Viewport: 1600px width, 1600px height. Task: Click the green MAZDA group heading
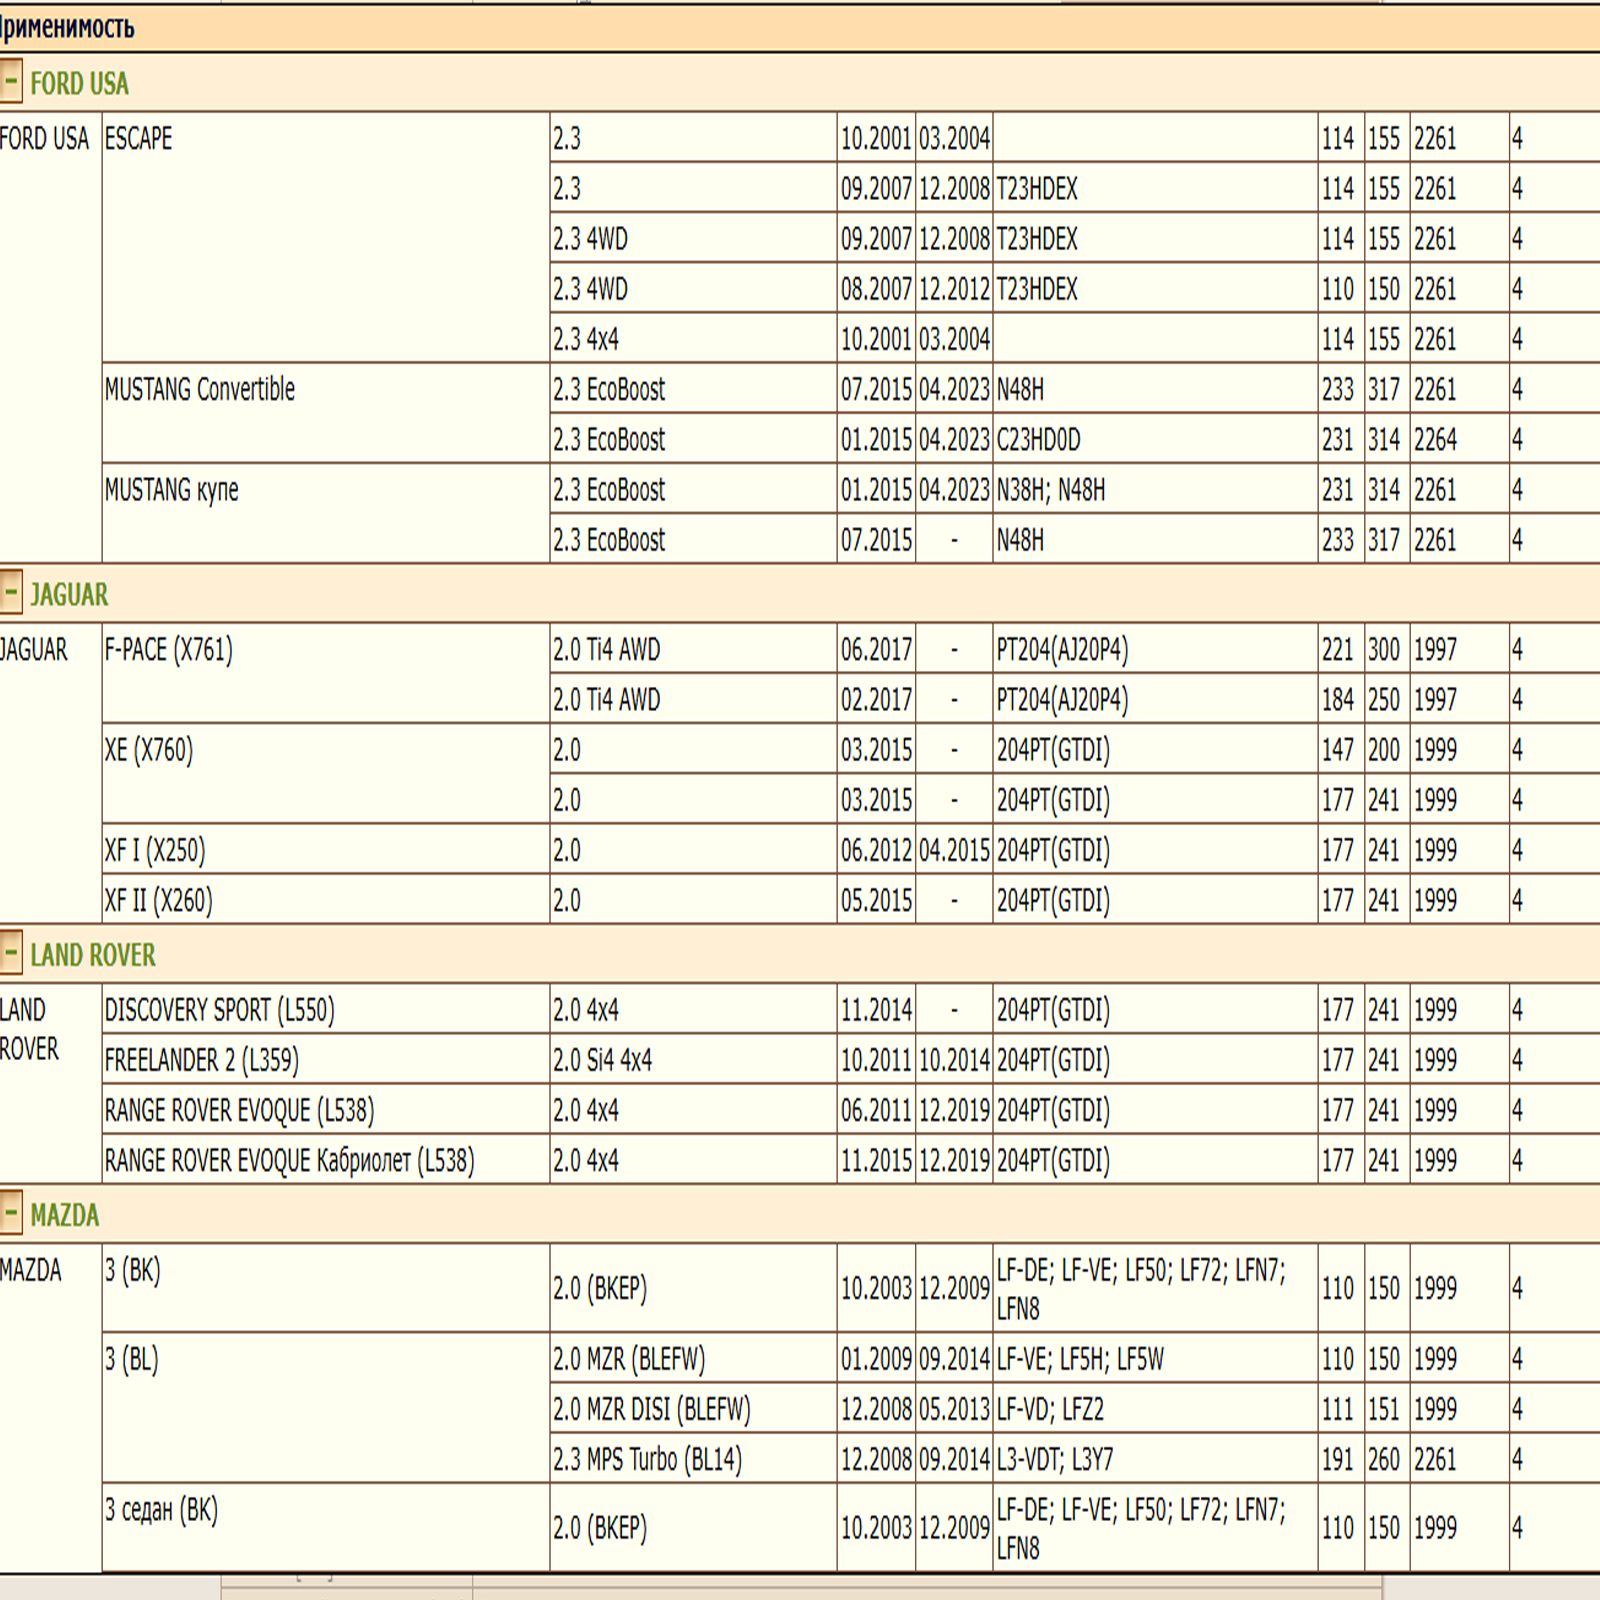click(64, 1215)
